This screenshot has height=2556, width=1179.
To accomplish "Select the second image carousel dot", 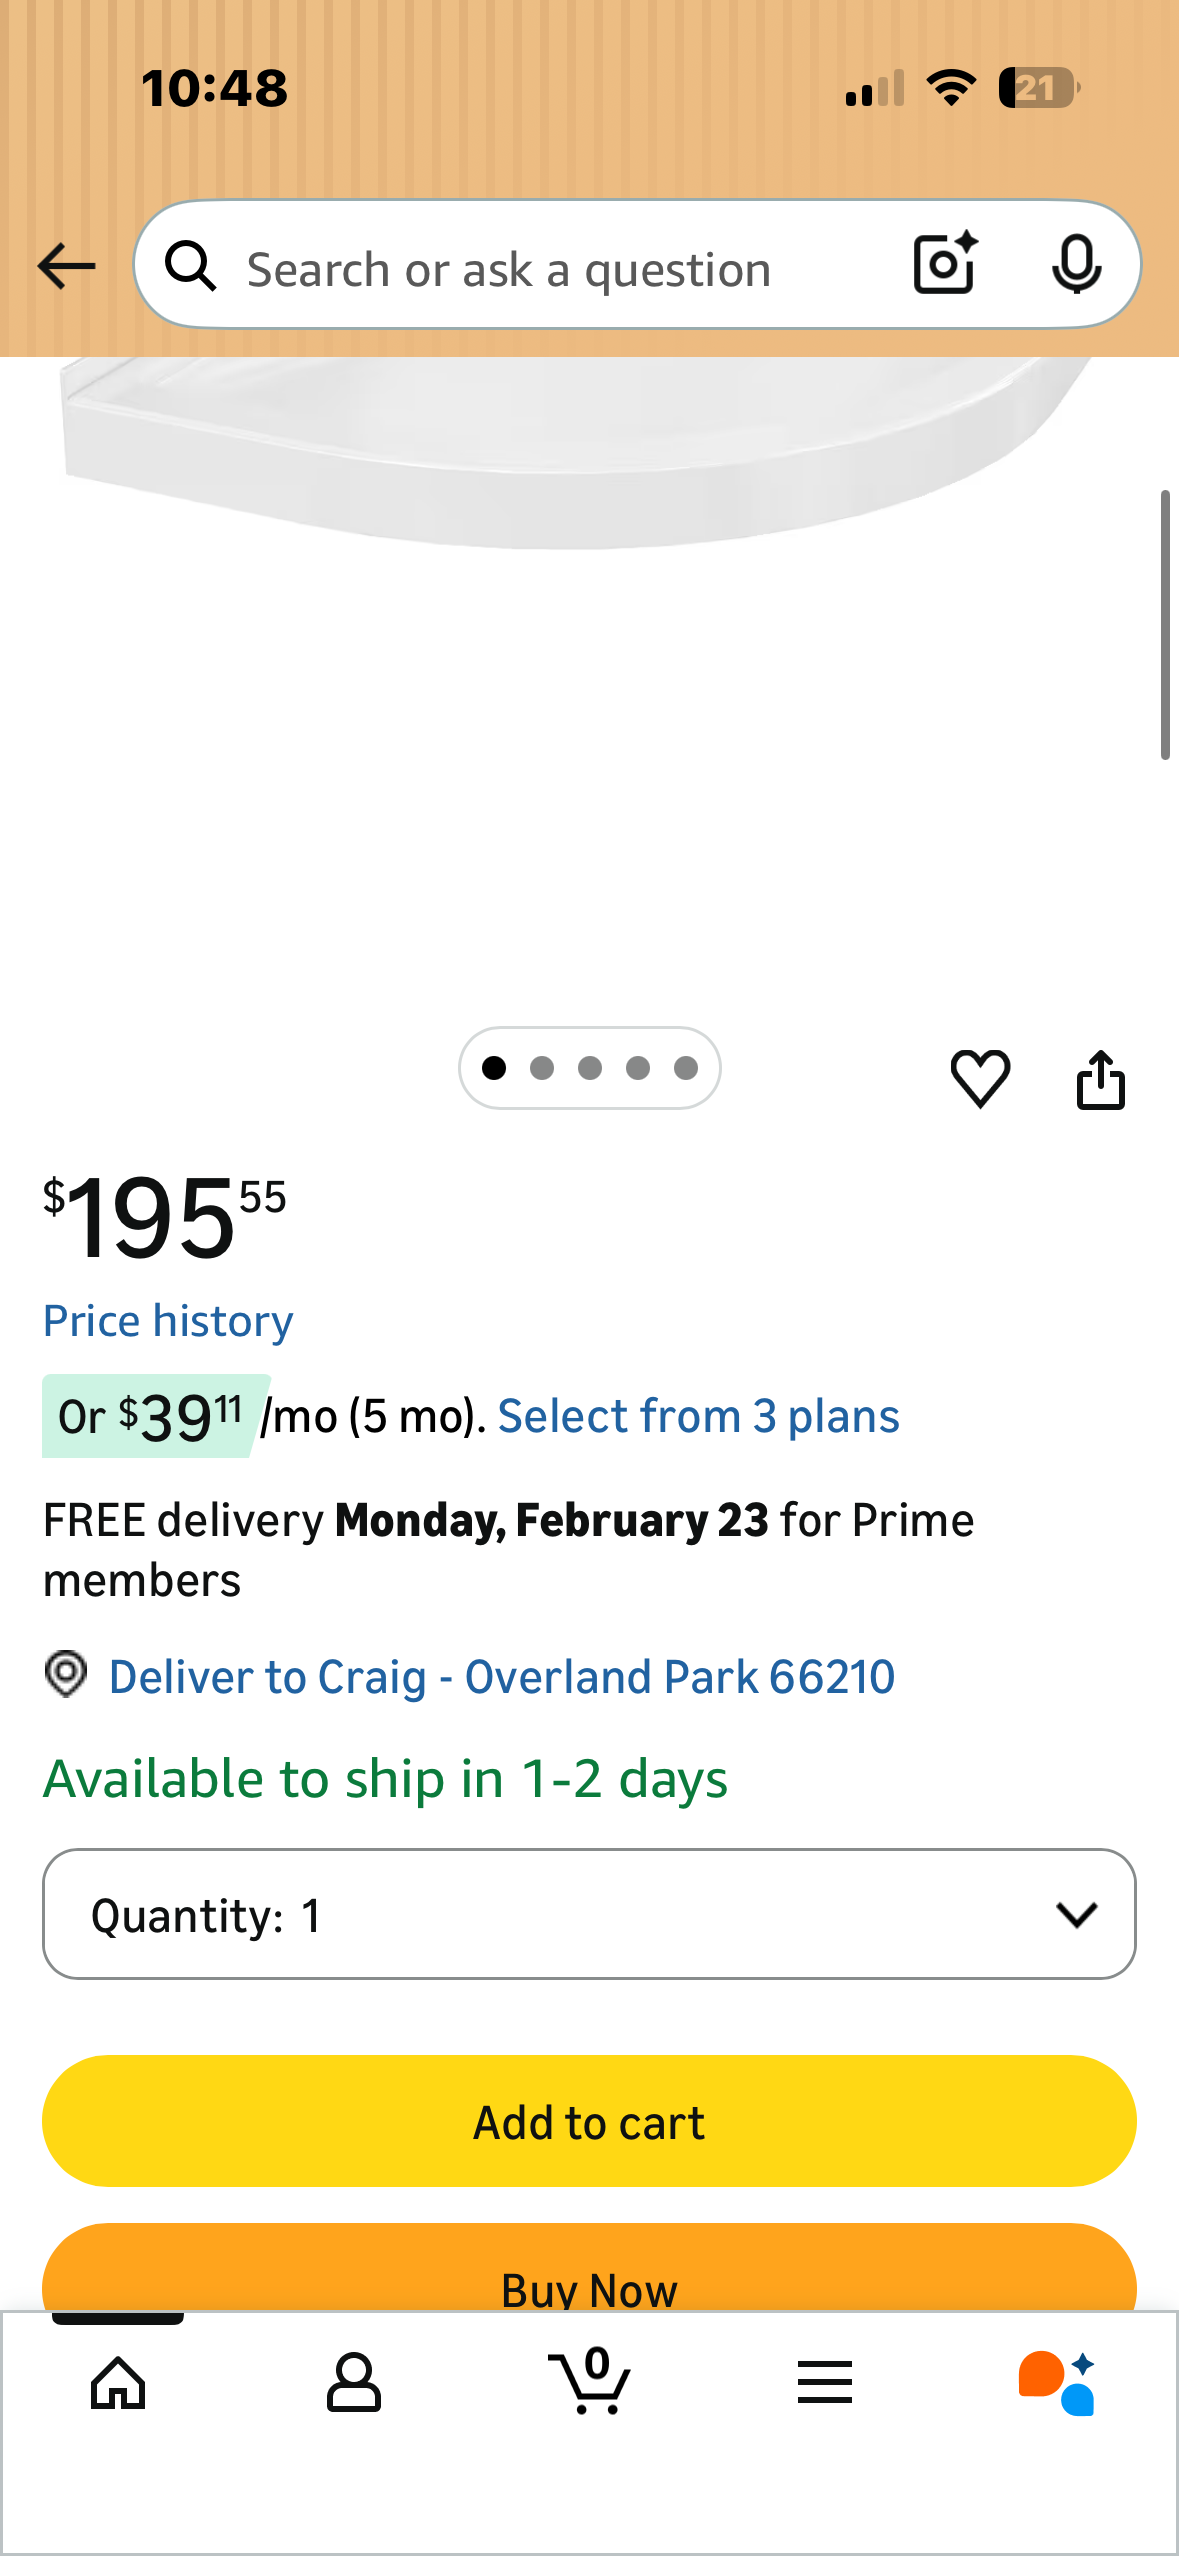I will coord(542,1068).
